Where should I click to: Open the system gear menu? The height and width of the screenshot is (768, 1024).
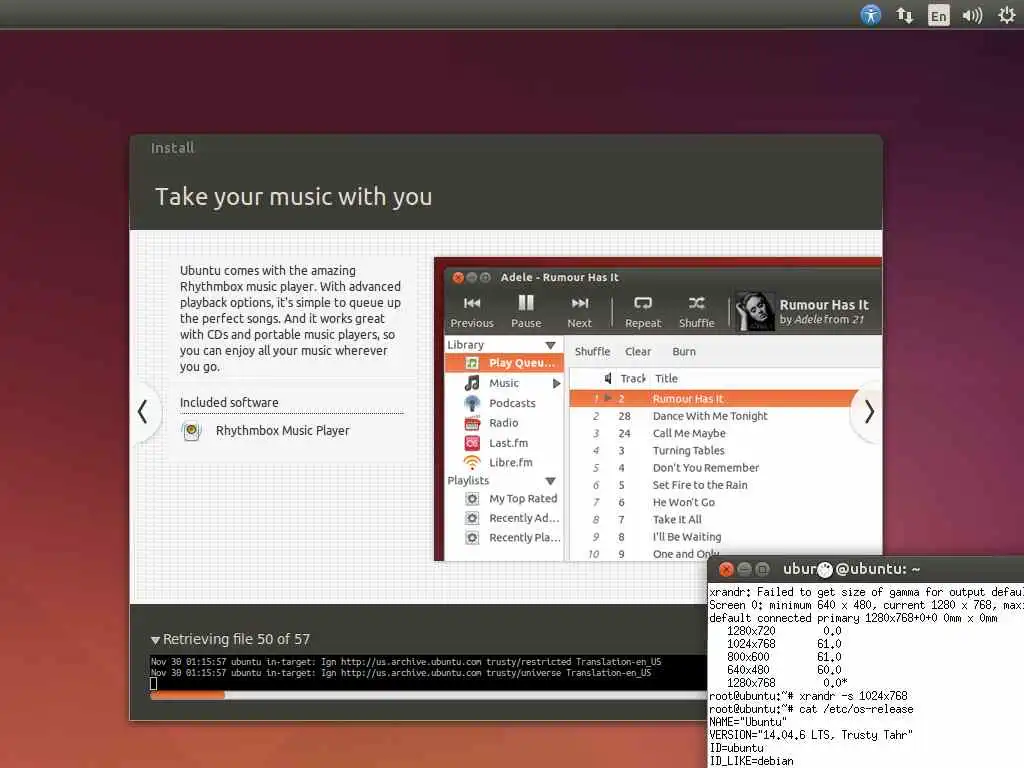1006,15
